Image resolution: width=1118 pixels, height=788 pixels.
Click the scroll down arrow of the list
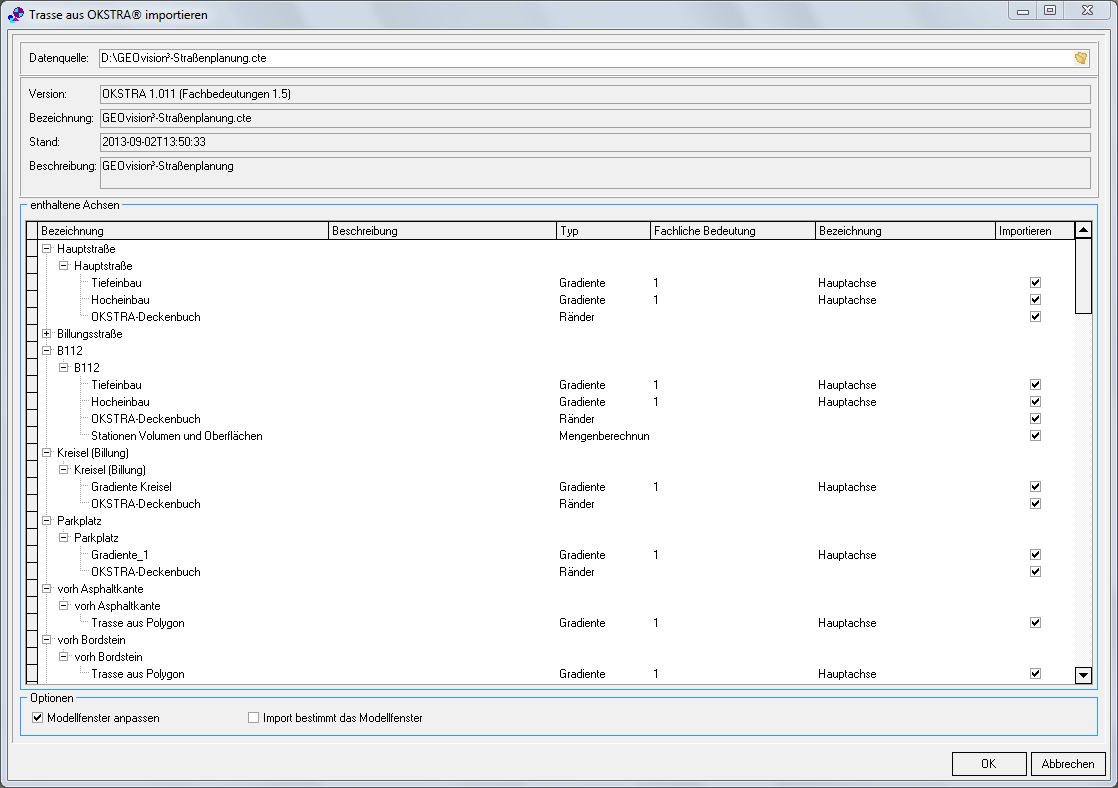(1083, 675)
